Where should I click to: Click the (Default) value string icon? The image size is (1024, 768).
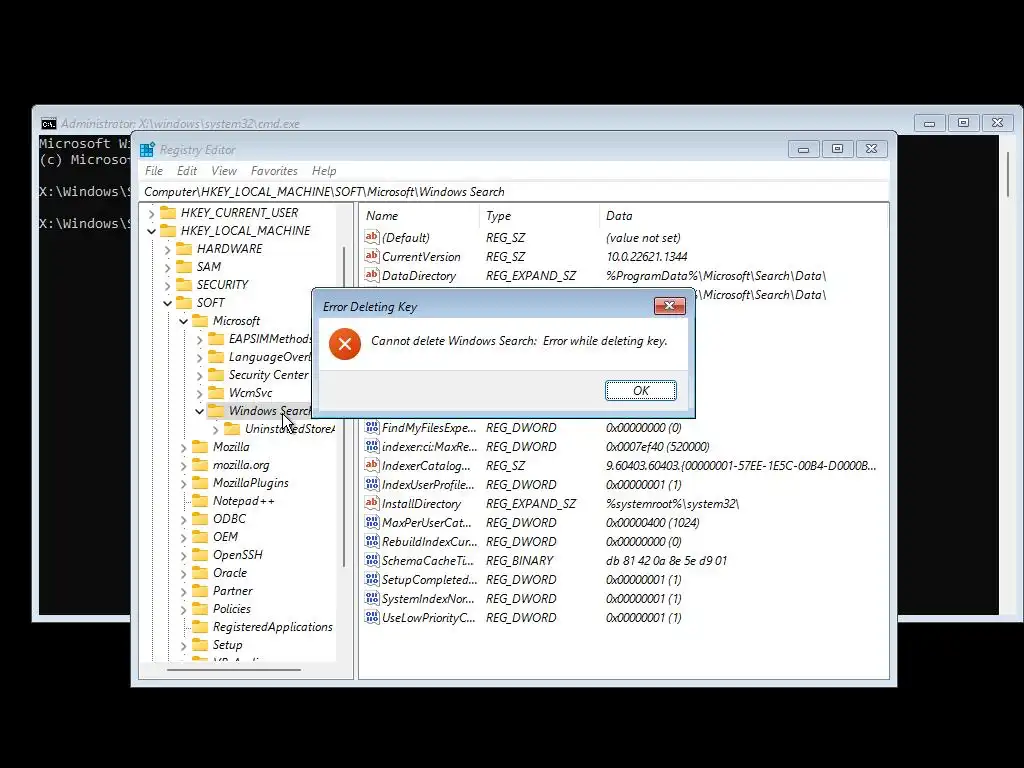tap(372, 237)
